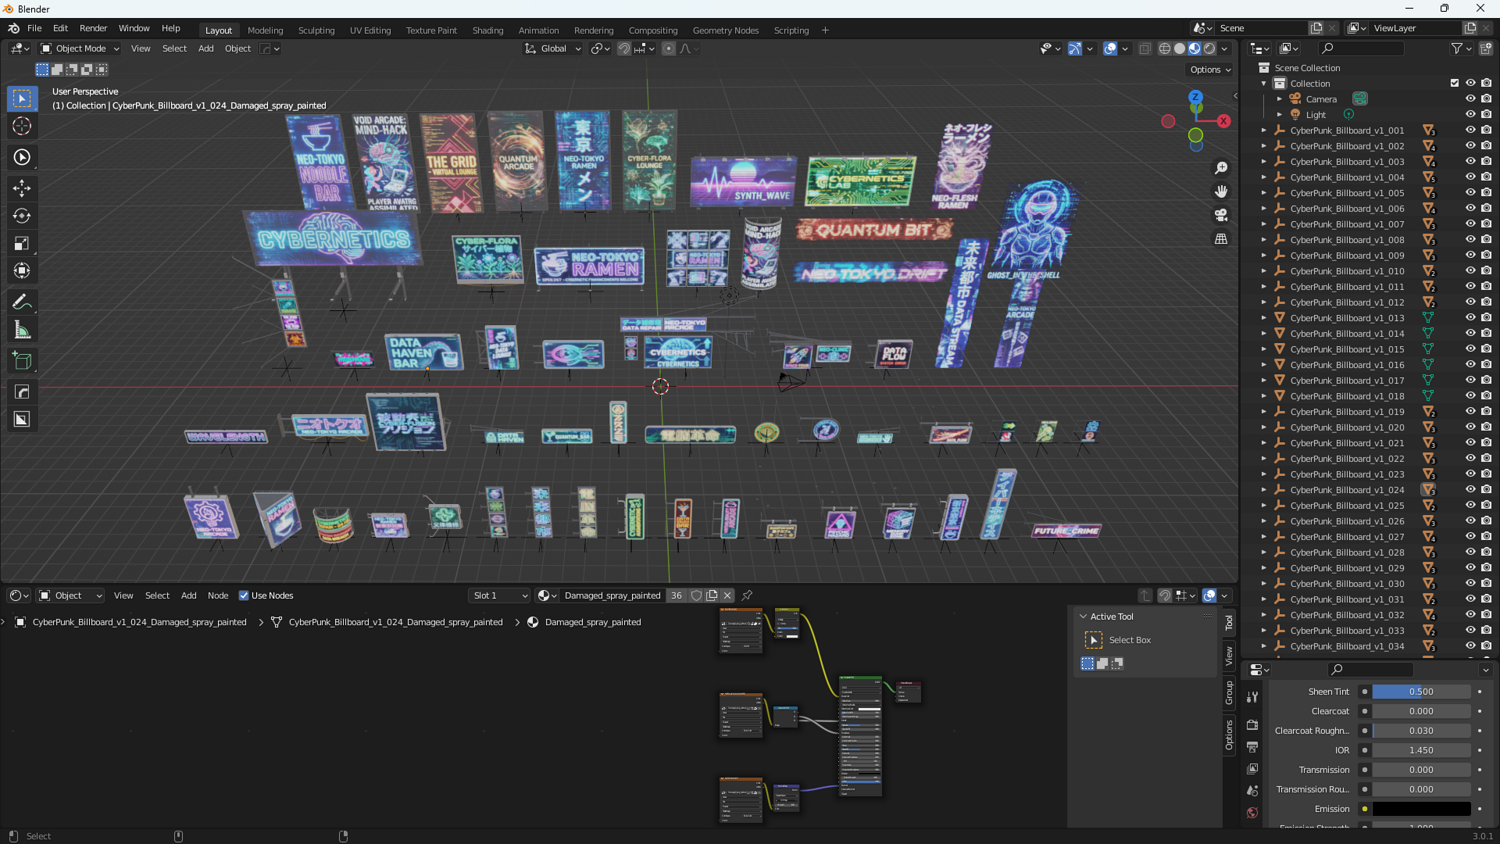Duplicate material with new material icon
The width and height of the screenshot is (1500, 844).
[712, 595]
